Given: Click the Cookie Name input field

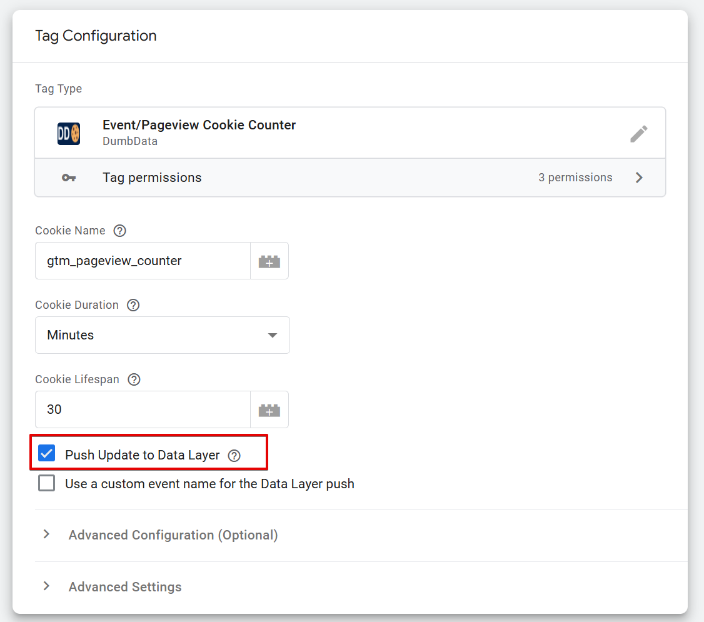Looking at the screenshot, I should (x=143, y=261).
